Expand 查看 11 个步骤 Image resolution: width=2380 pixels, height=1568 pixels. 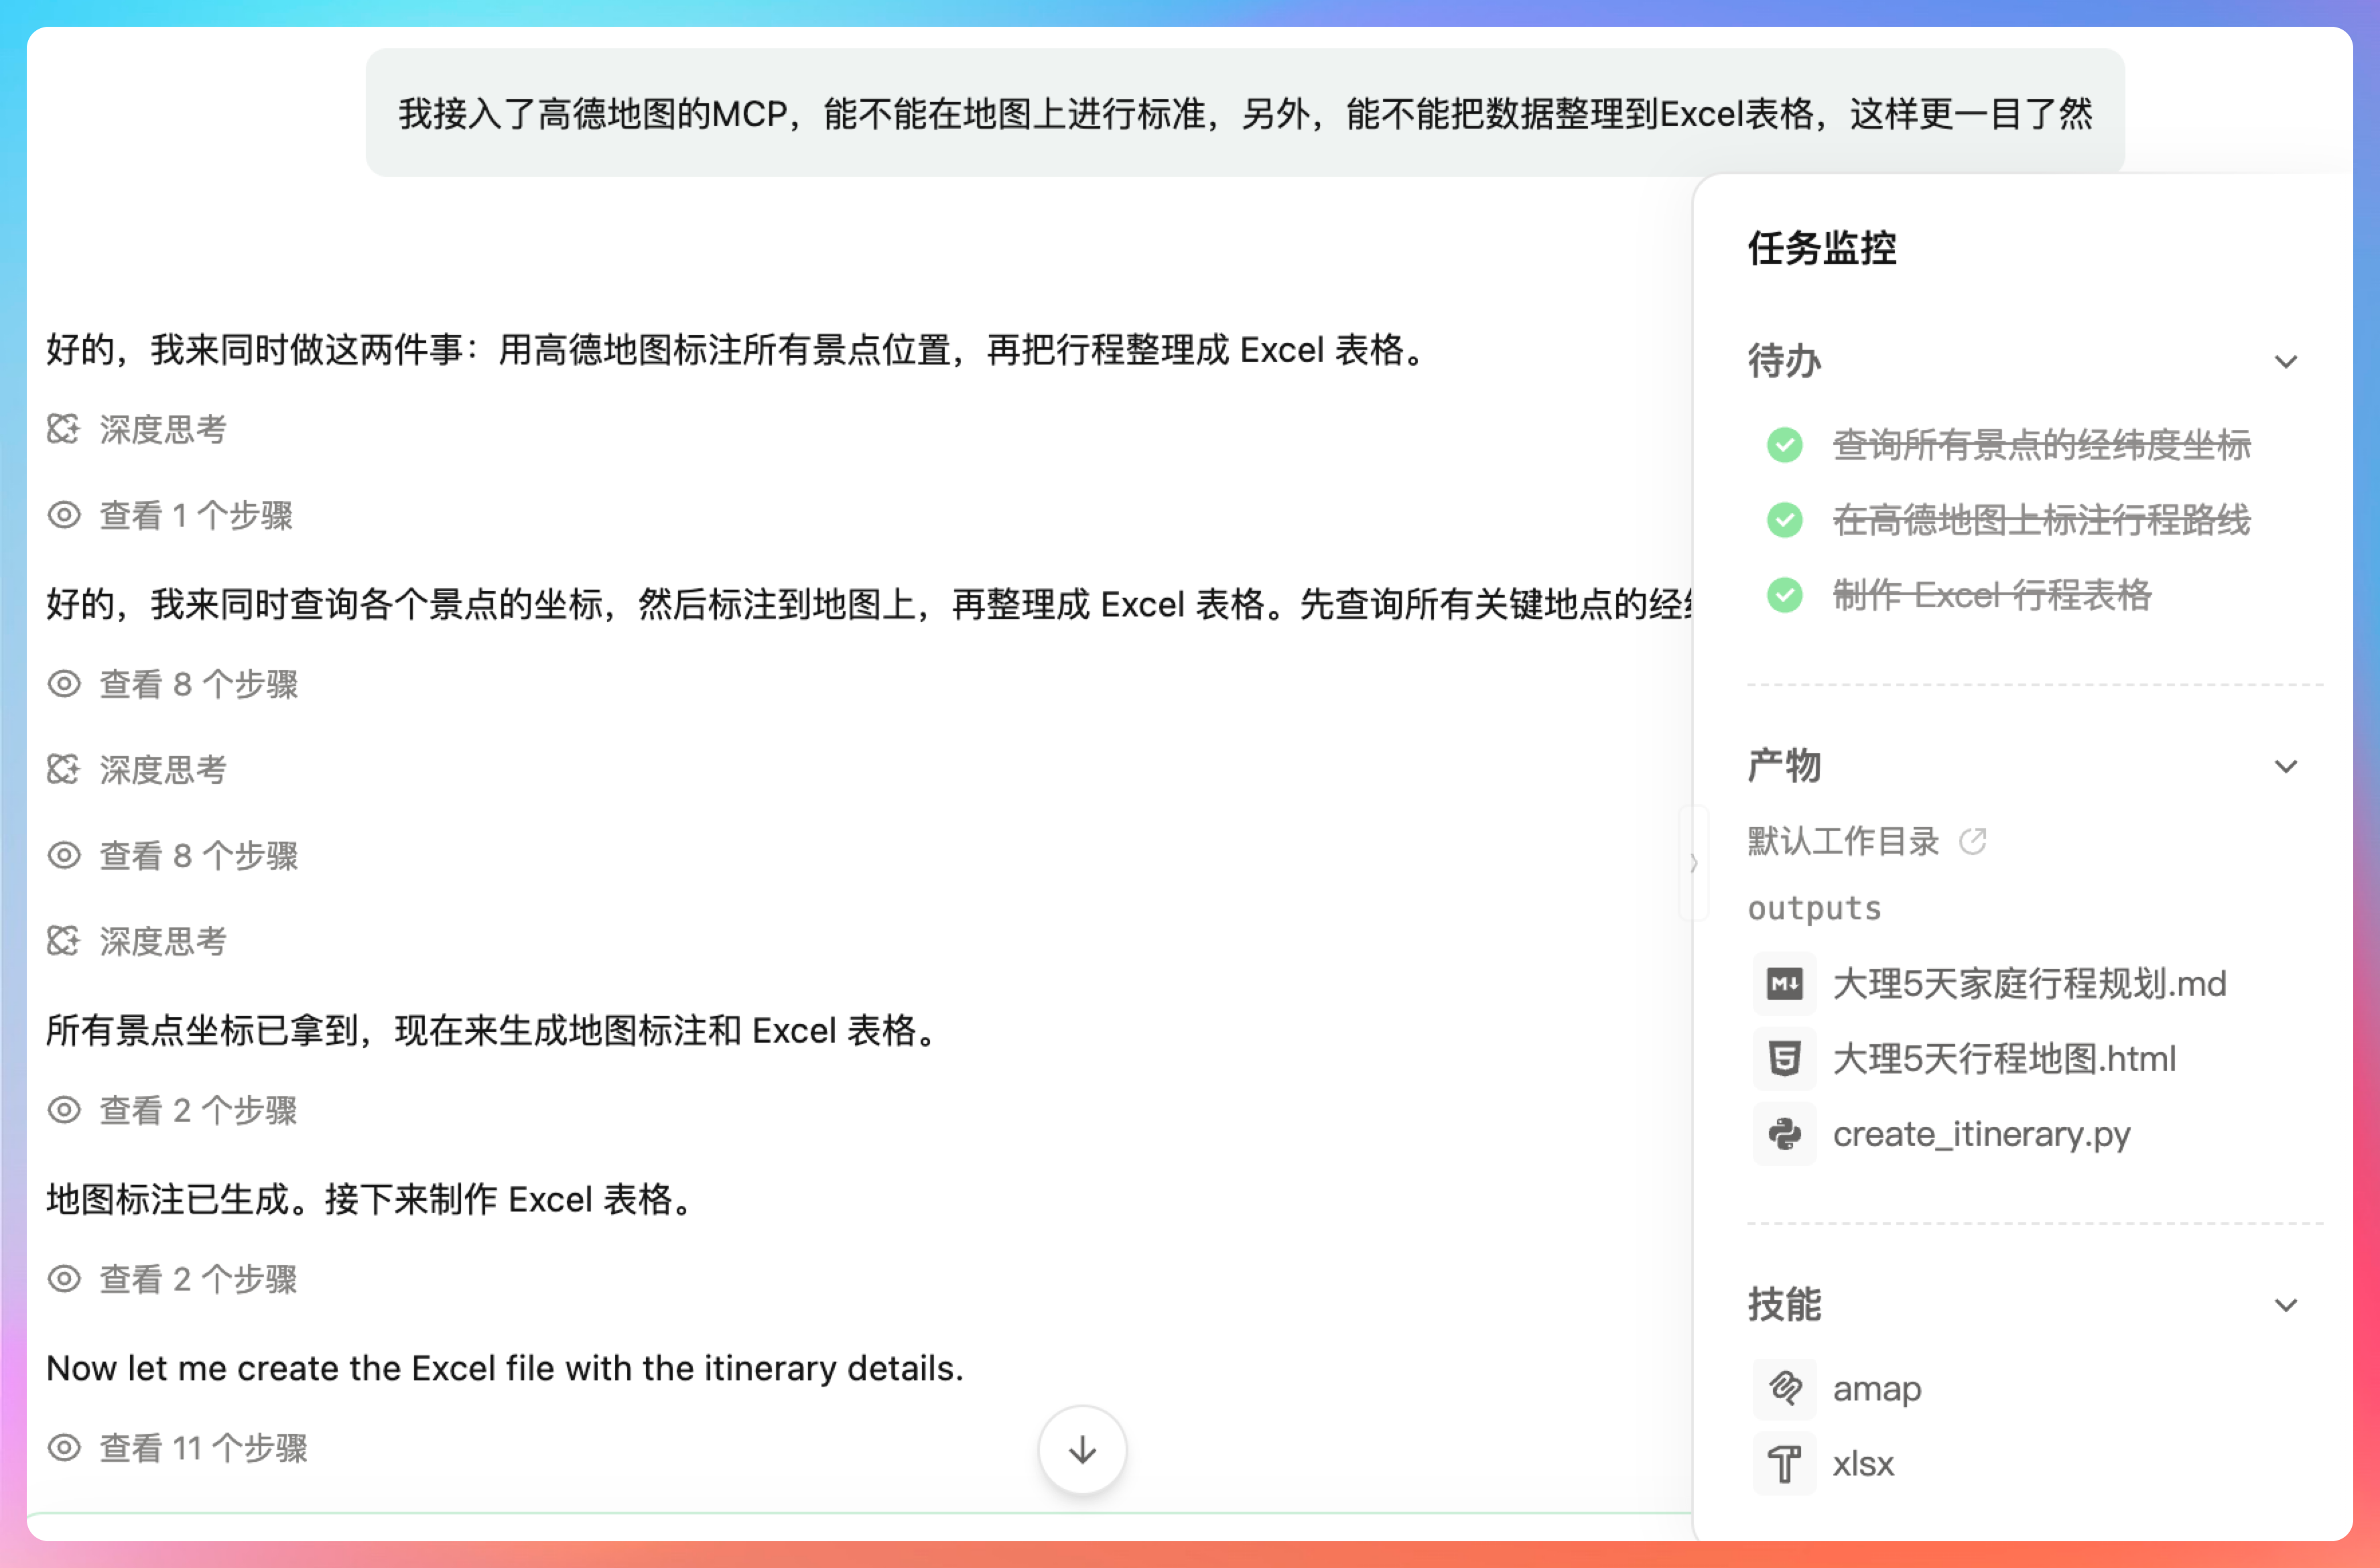pyautogui.click(x=202, y=1448)
